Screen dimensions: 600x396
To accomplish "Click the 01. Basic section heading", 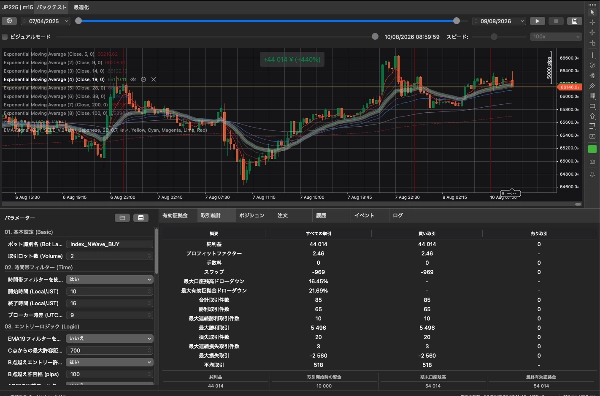I will pyautogui.click(x=29, y=232).
